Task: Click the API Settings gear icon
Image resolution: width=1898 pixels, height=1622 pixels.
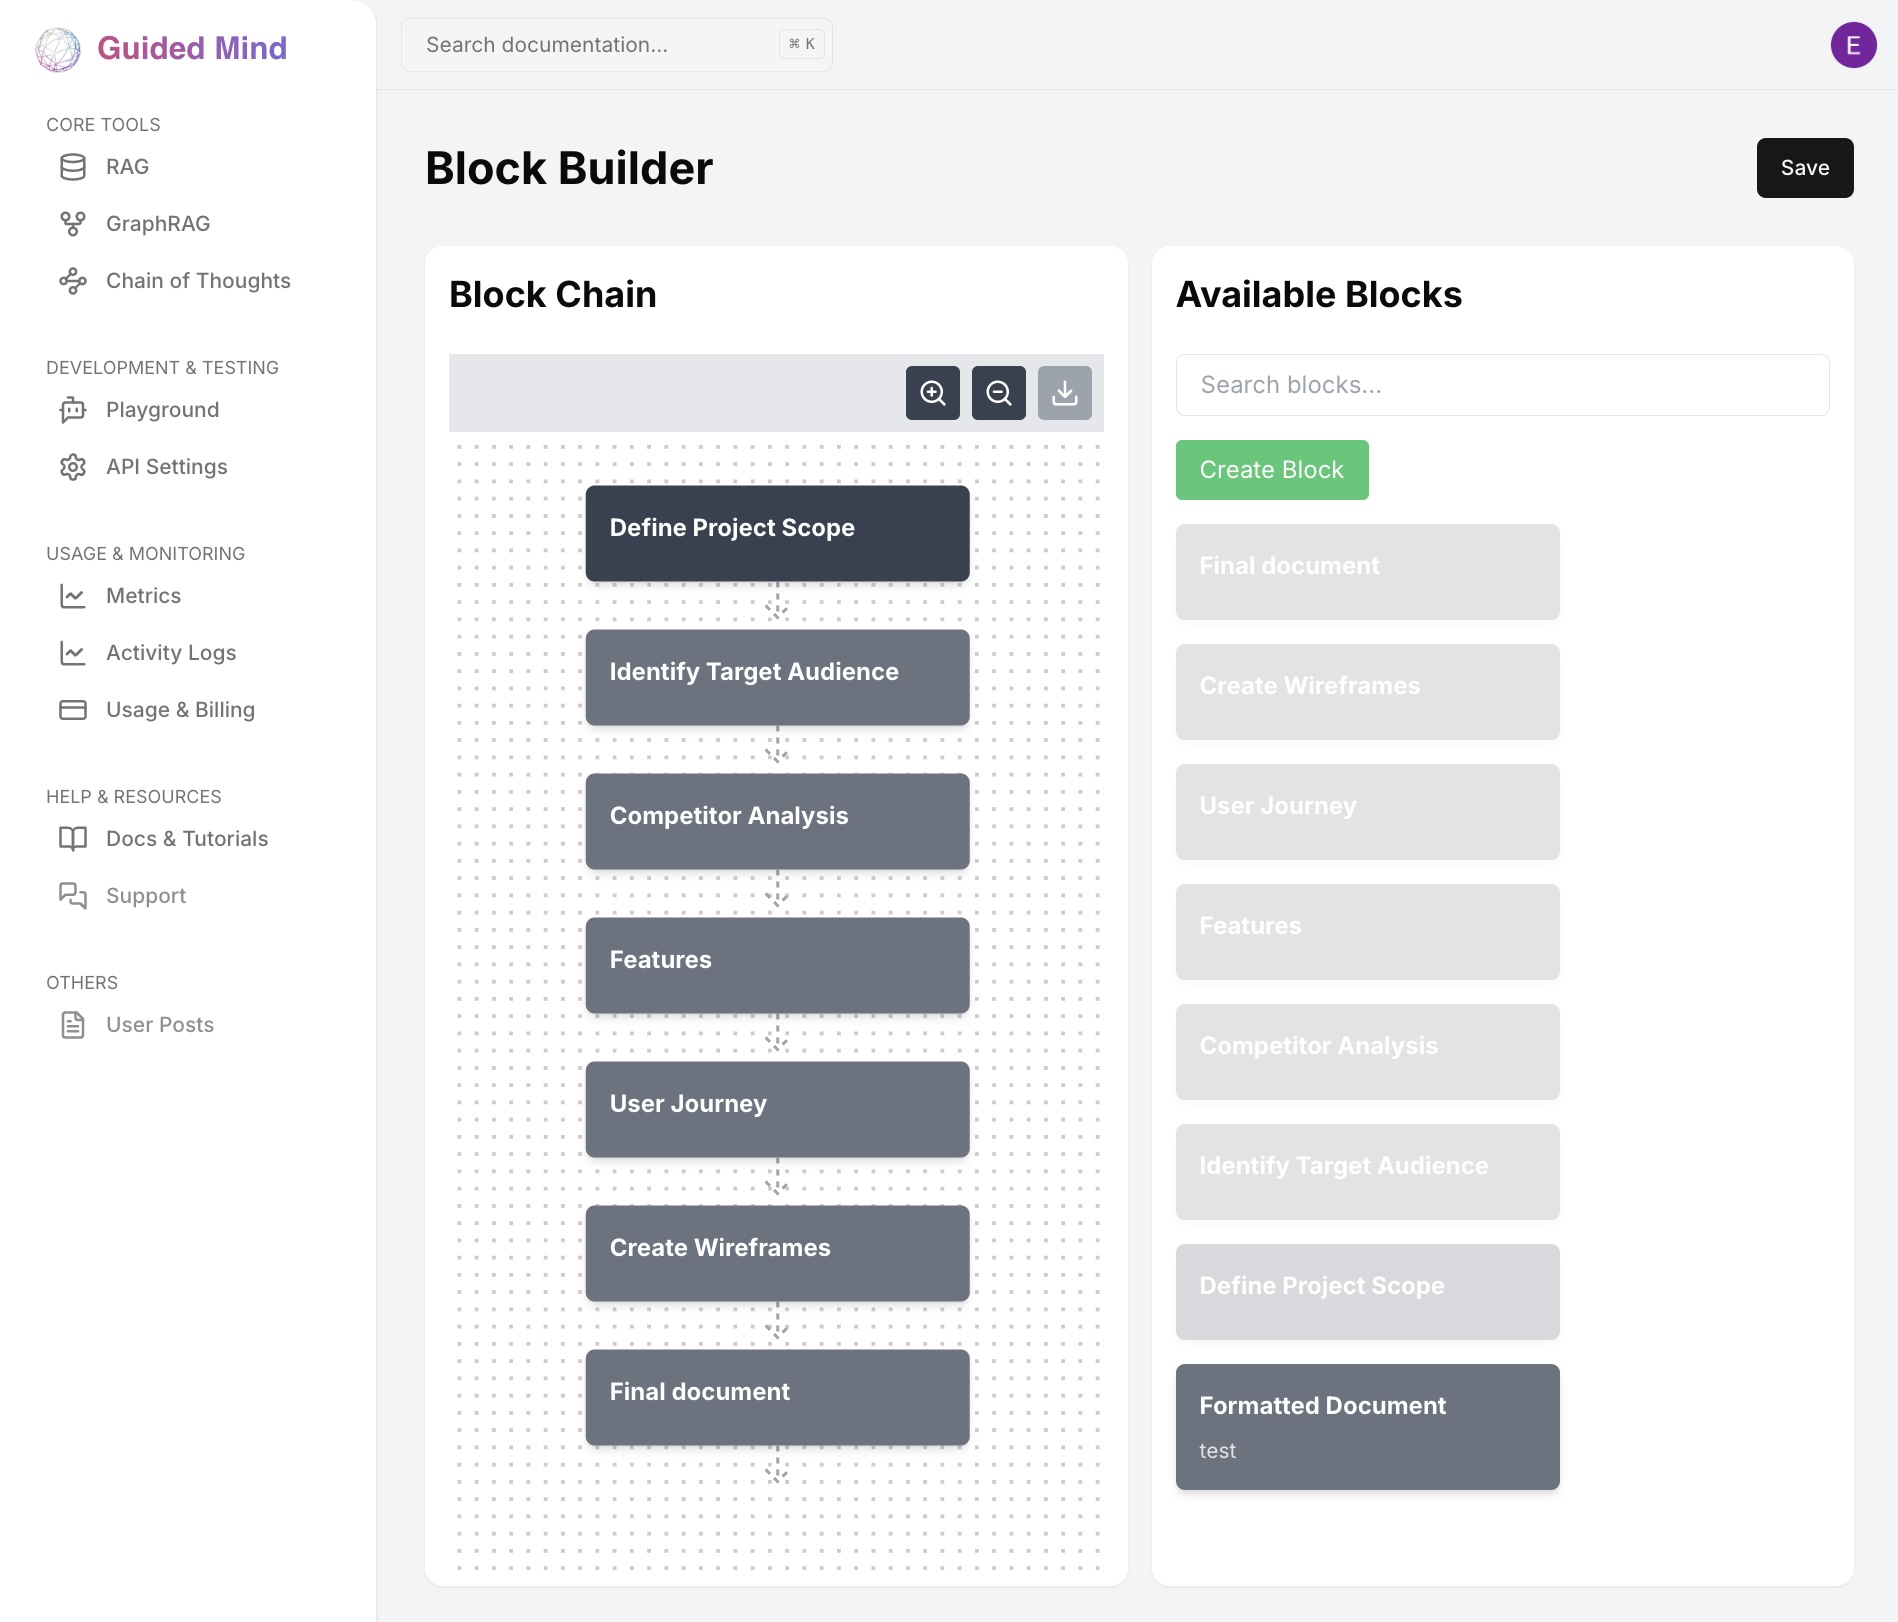Action: (73, 467)
